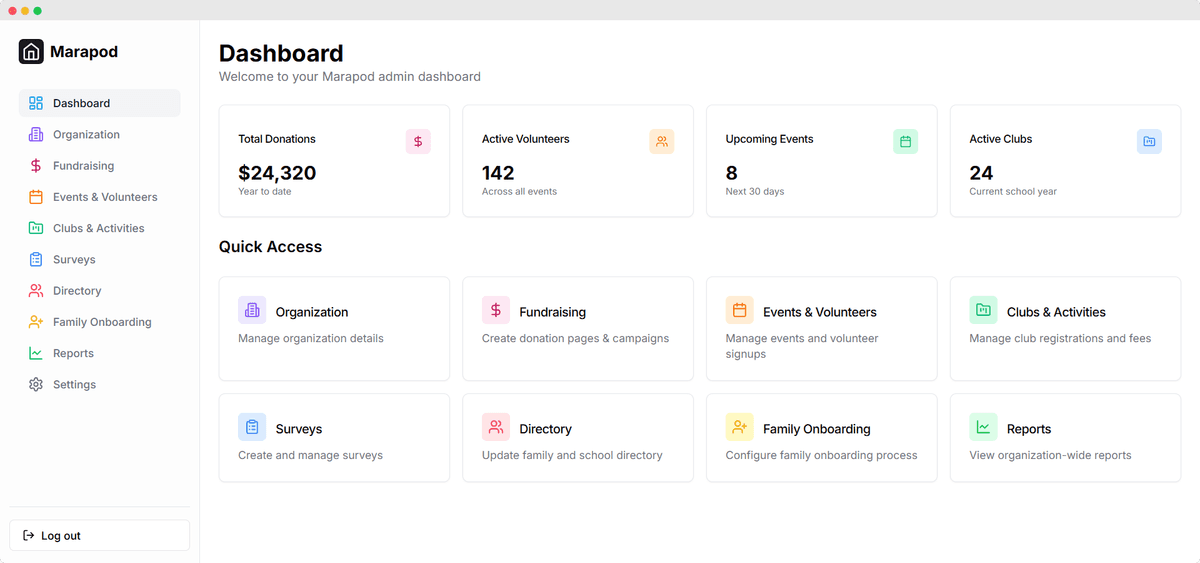Open Directory in the sidebar navigation

(77, 291)
